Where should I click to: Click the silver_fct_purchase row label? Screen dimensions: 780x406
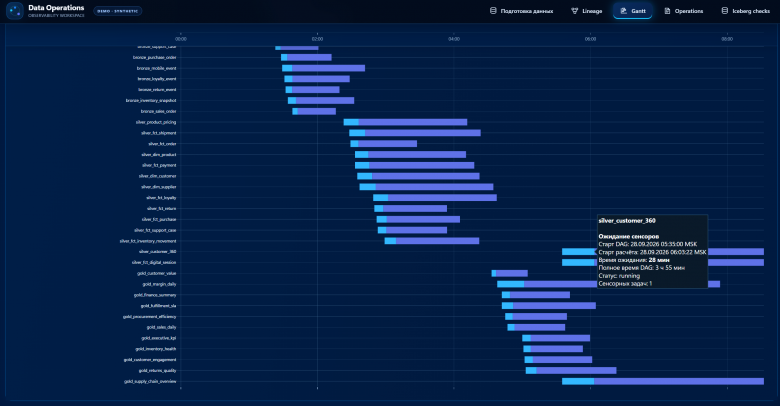[159, 219]
